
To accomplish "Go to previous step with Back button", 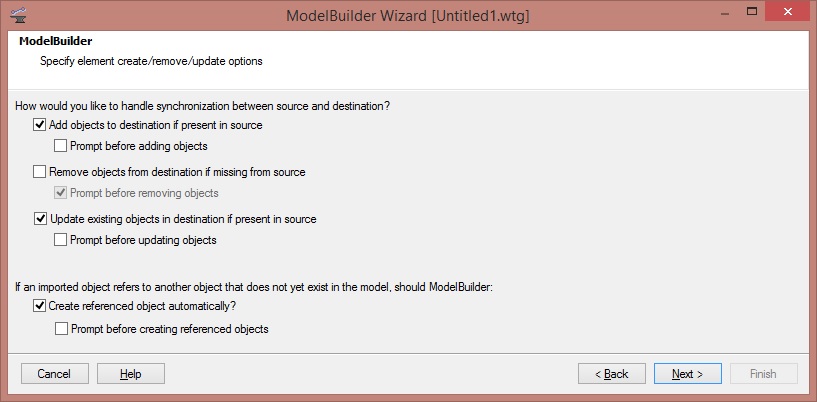I will tap(612, 374).
